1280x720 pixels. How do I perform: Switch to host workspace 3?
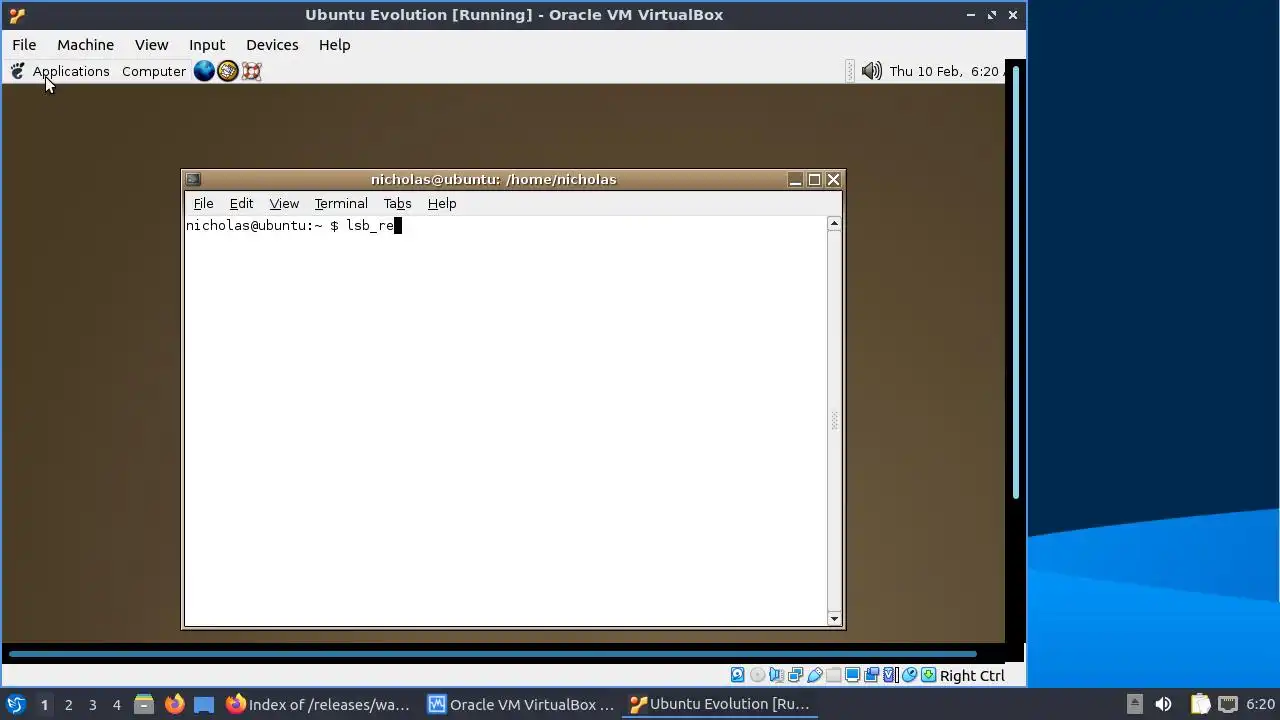92,704
